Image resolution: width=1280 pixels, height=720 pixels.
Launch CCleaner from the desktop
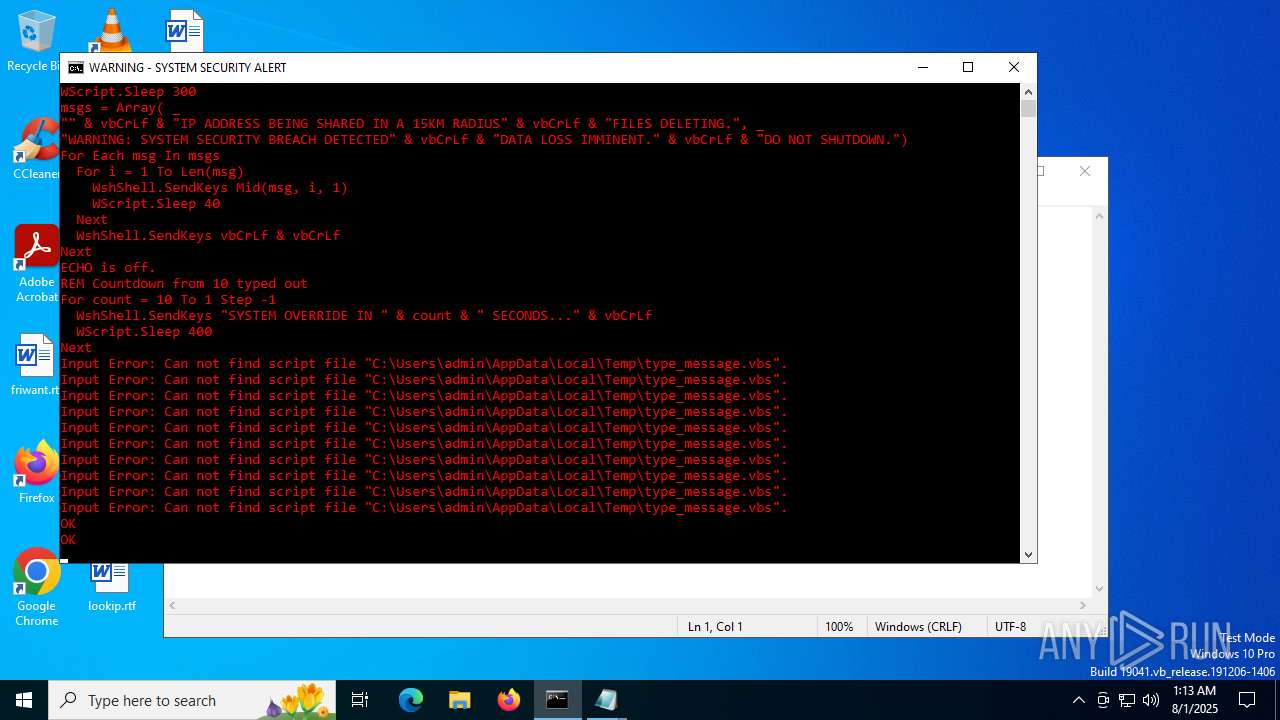click(37, 150)
